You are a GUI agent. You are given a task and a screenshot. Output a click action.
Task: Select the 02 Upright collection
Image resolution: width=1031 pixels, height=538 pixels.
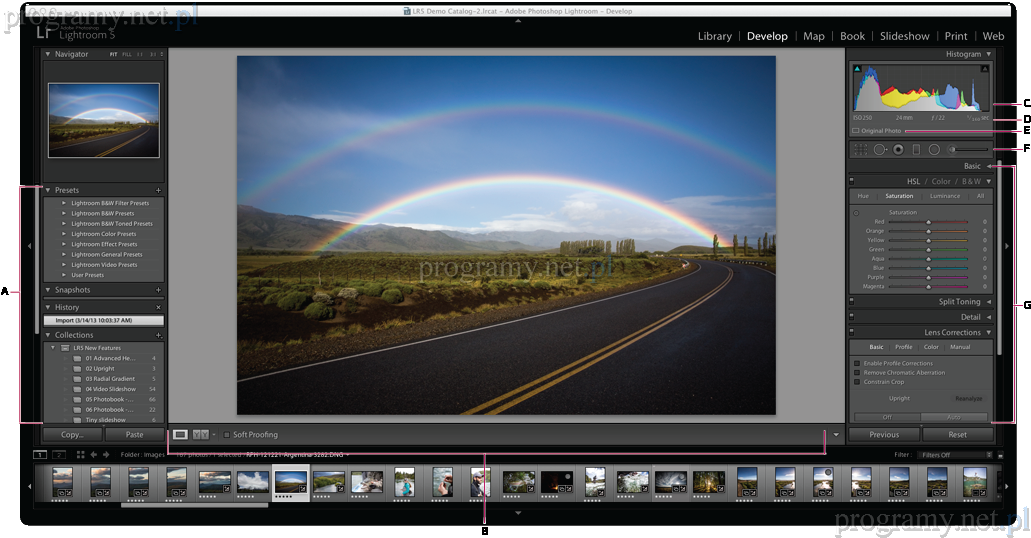tap(100, 369)
